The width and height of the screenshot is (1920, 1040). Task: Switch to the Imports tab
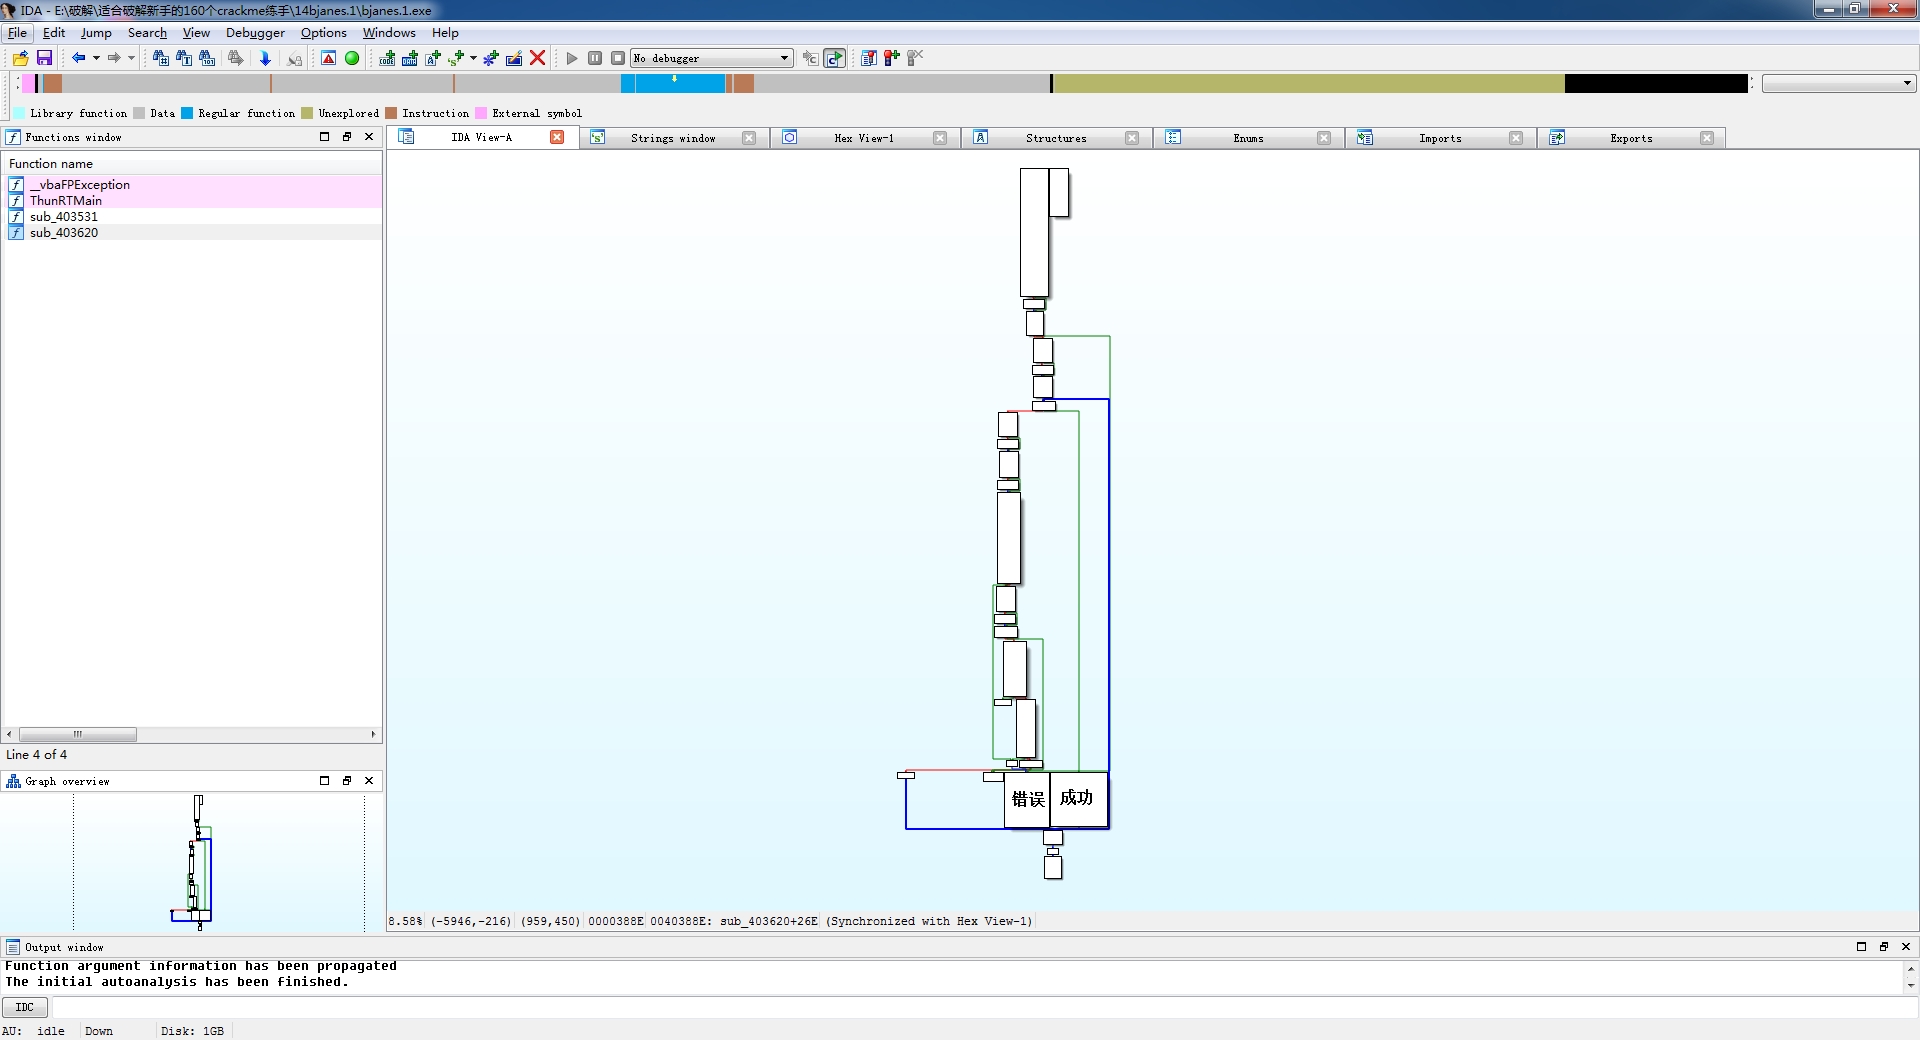pyautogui.click(x=1440, y=138)
